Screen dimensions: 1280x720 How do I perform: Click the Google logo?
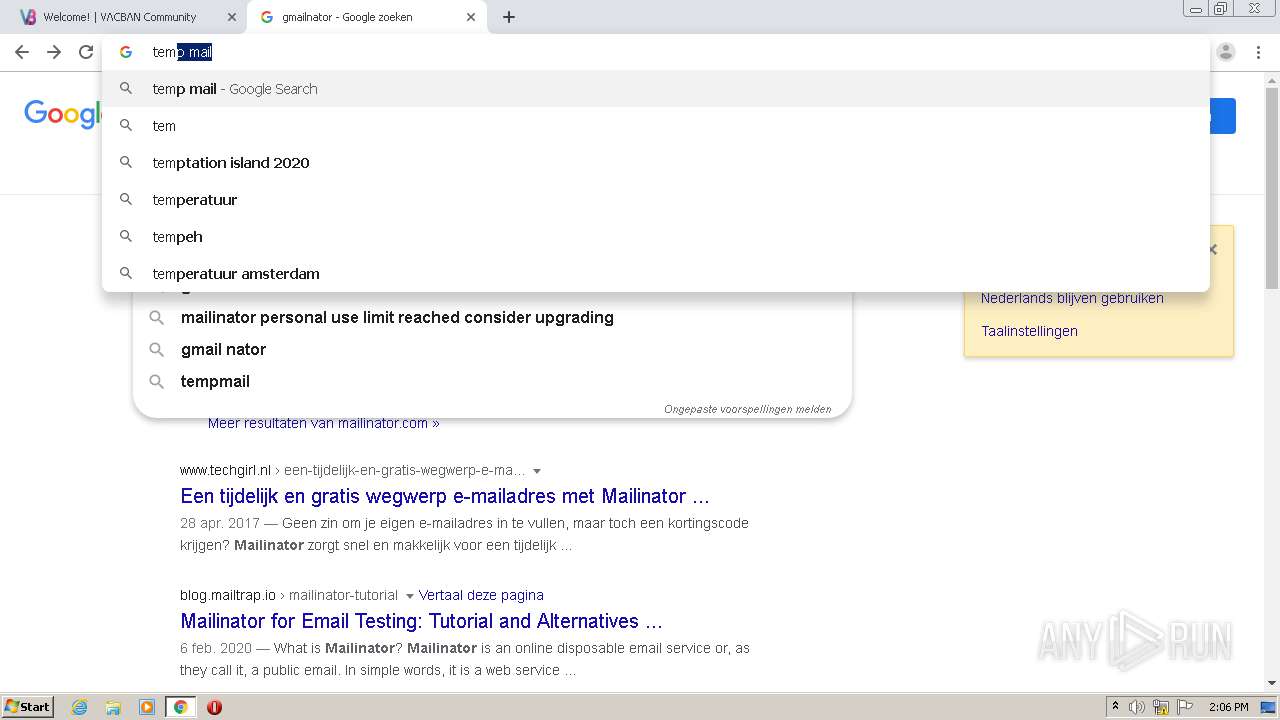[62, 114]
